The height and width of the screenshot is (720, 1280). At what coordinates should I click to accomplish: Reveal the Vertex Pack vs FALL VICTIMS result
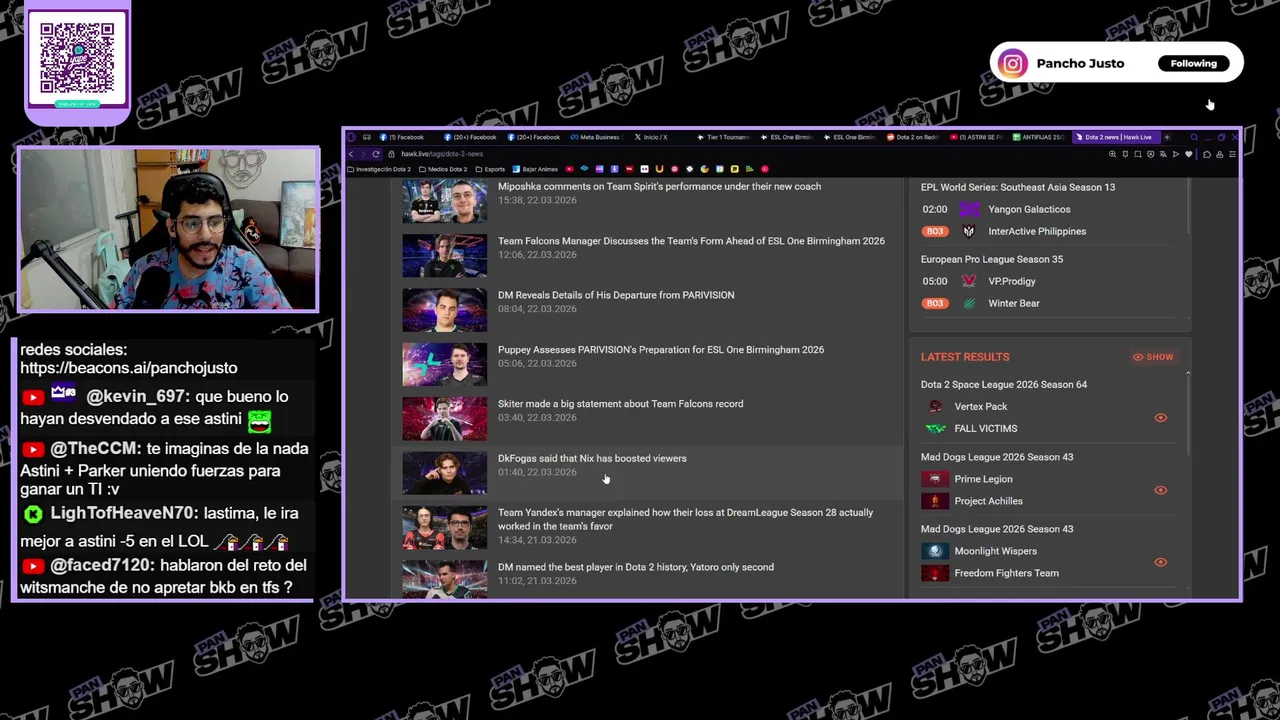(x=1161, y=418)
